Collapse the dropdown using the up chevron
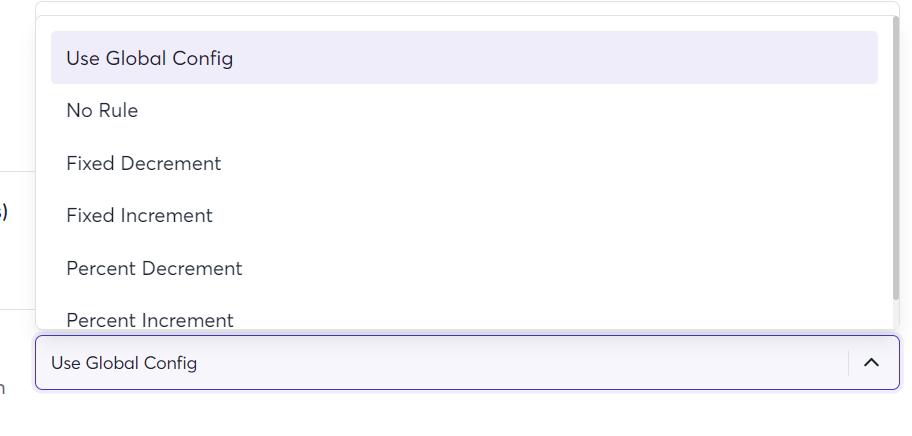Image resolution: width=912 pixels, height=436 pixels. pyautogui.click(x=871, y=363)
